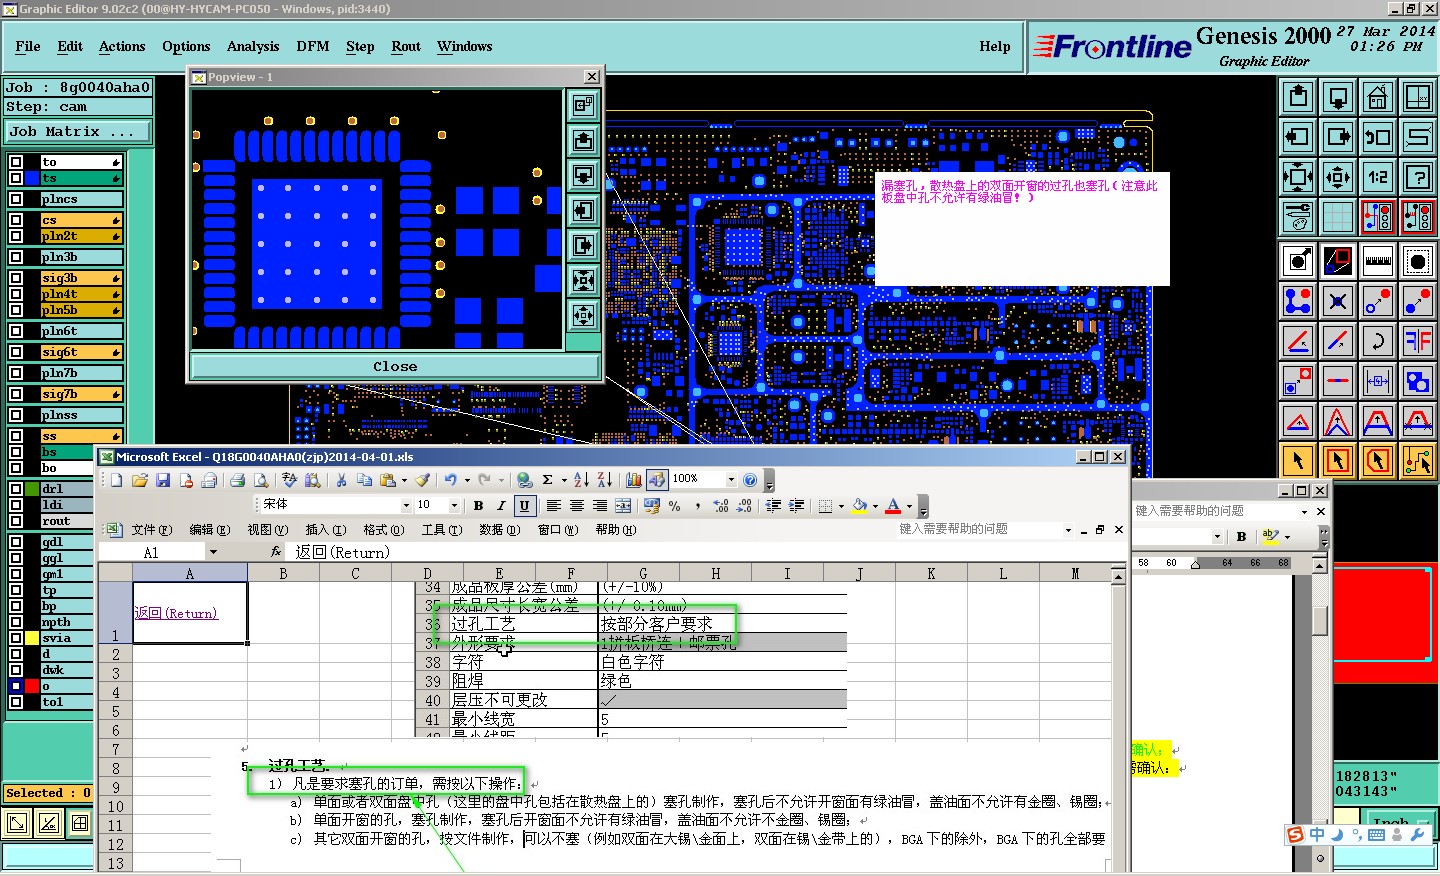
Task: Toggle visibility checkbox for layer 'cs'
Action: tap(16, 220)
